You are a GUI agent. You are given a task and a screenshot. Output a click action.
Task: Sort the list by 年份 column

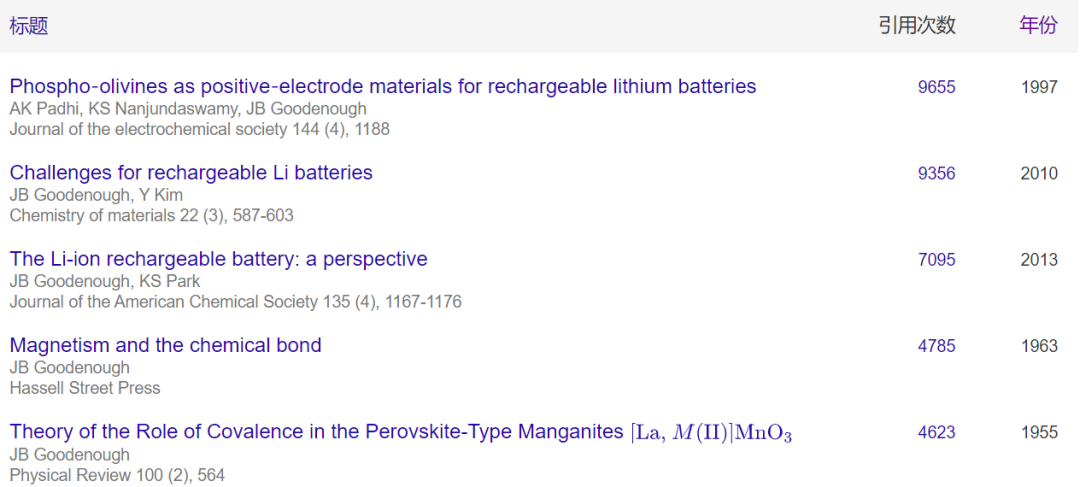tap(1038, 26)
